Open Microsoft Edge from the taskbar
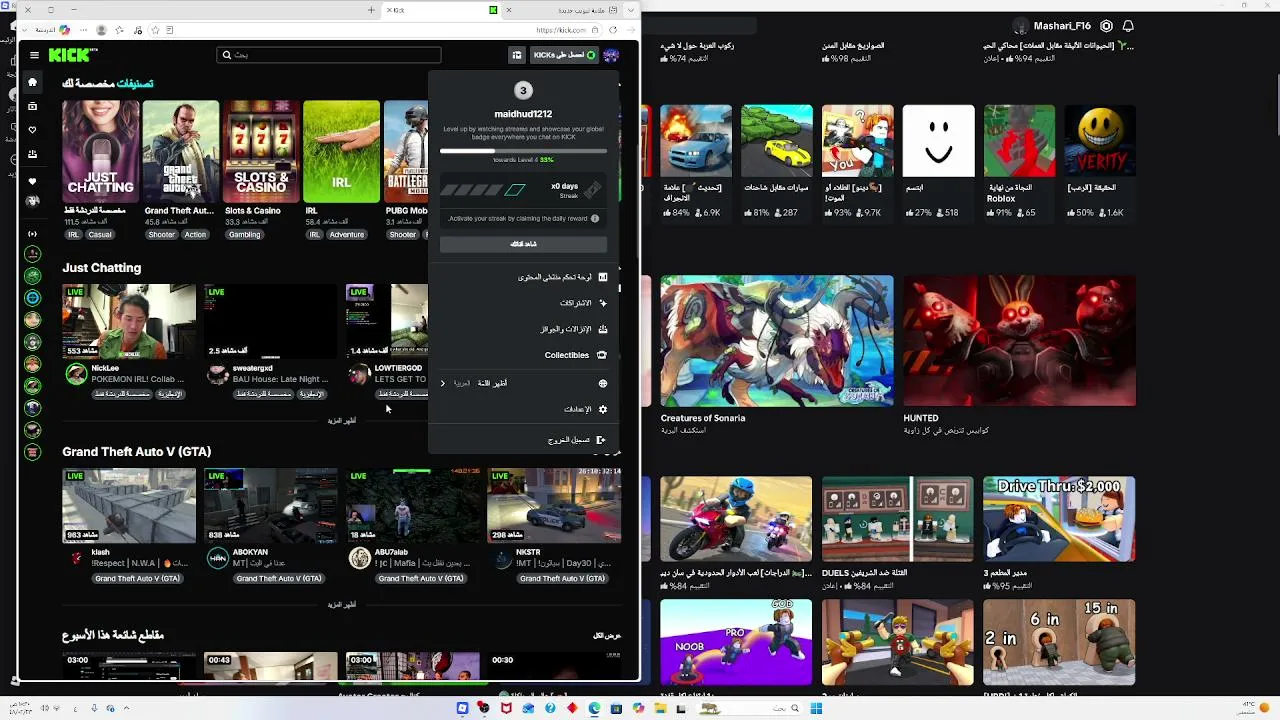1280x720 pixels. pyautogui.click(x=595, y=709)
